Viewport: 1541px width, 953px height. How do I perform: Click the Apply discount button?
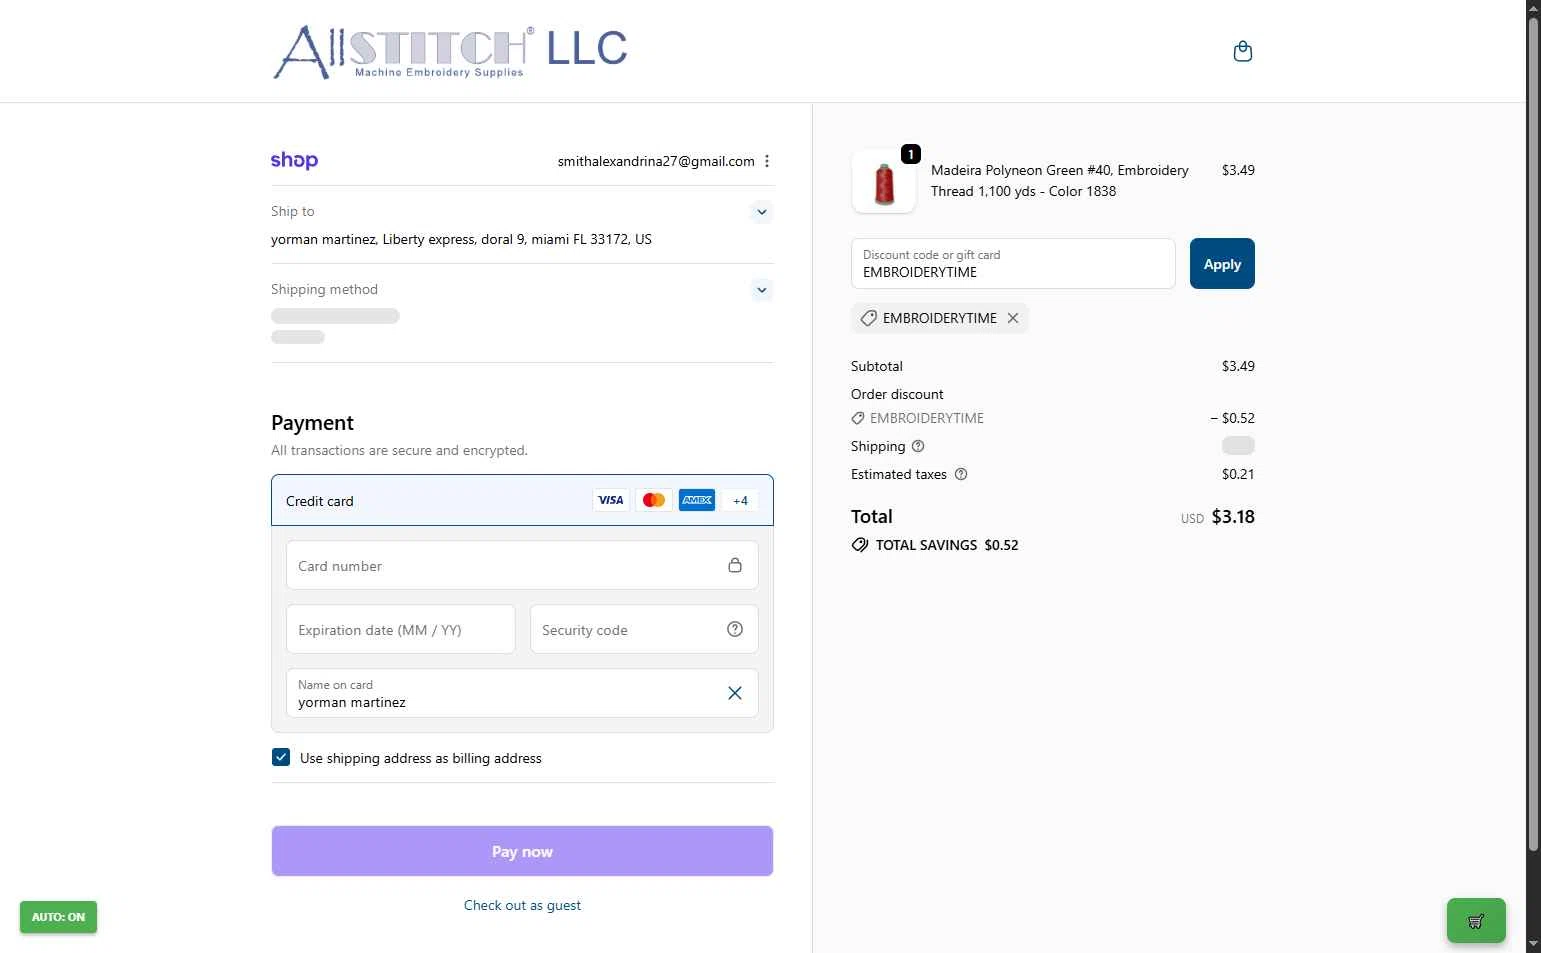click(1222, 264)
